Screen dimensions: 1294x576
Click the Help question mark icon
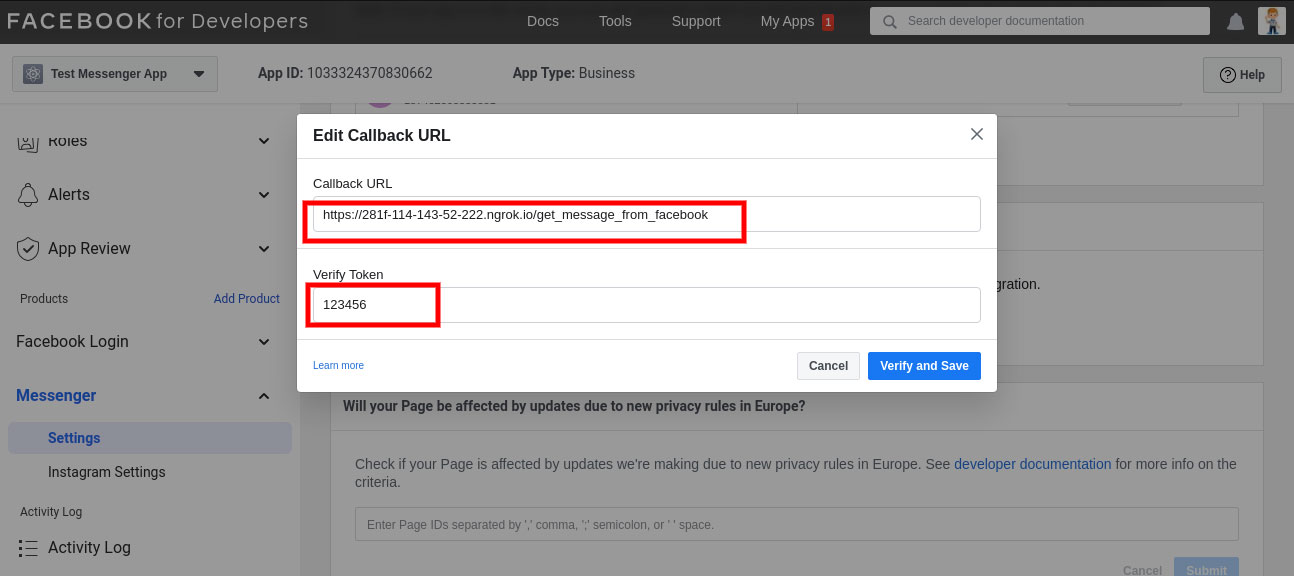[x=1227, y=75]
